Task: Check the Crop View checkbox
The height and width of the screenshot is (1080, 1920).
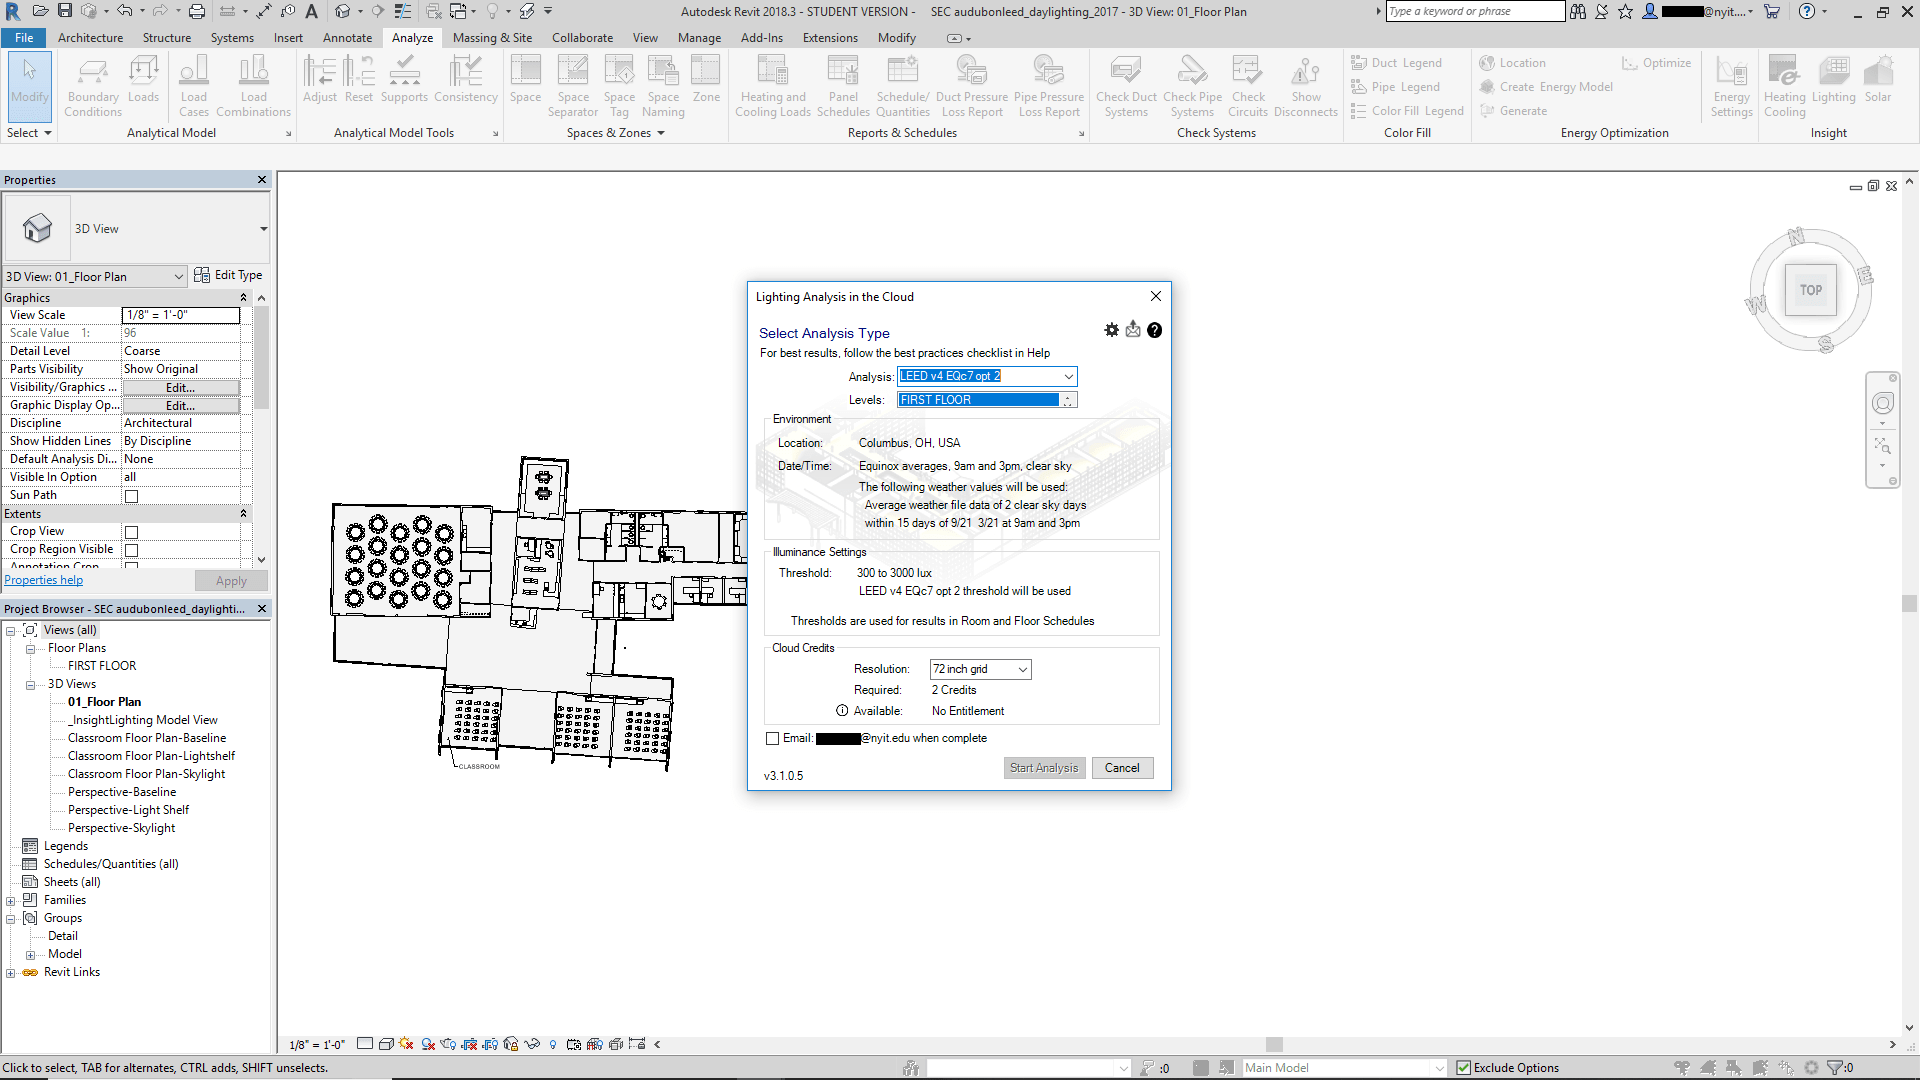Action: coord(131,532)
